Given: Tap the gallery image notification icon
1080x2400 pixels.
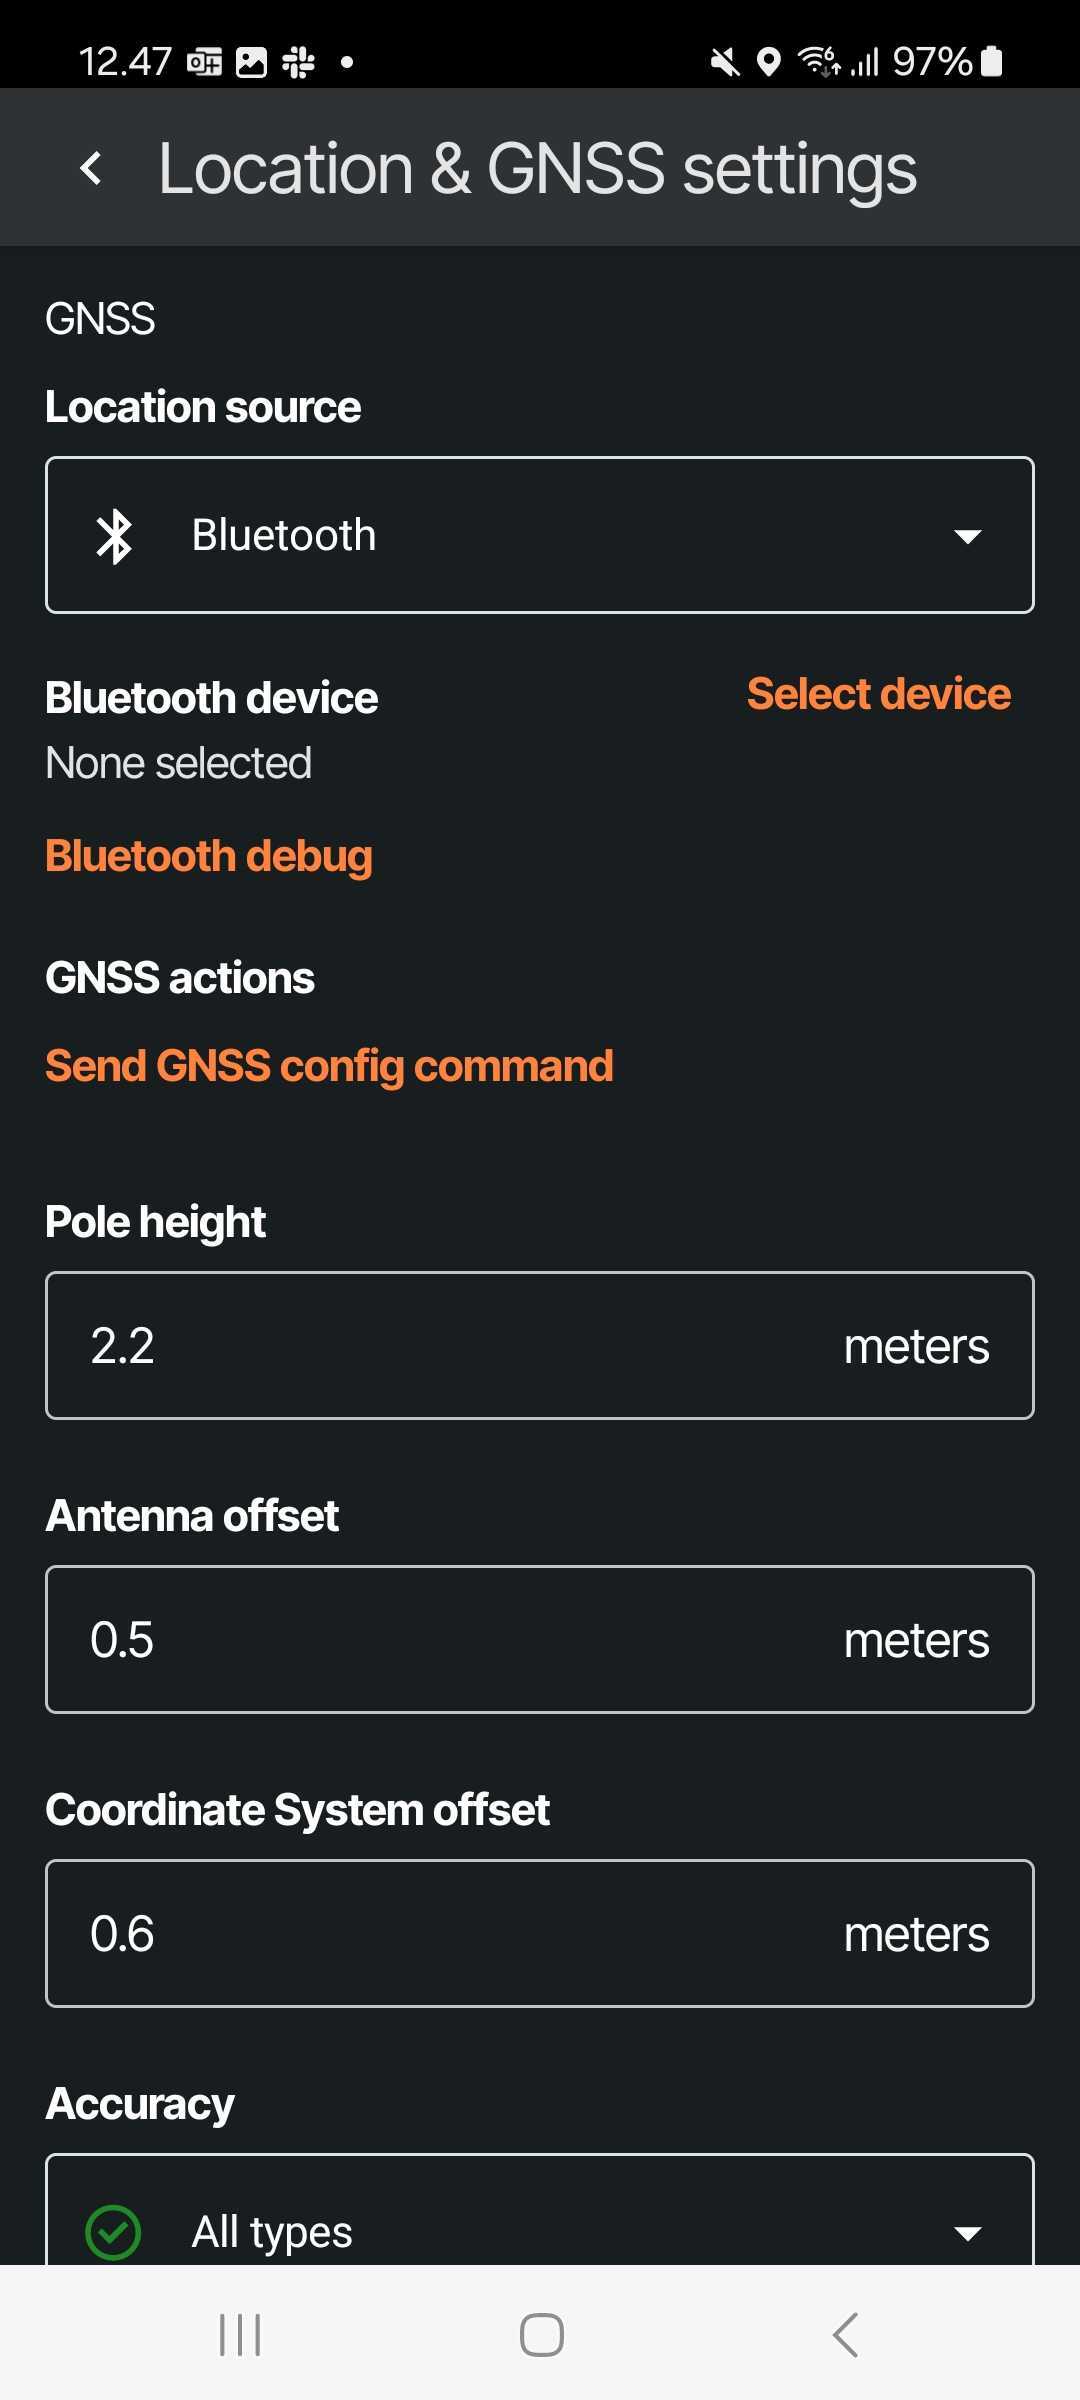Looking at the screenshot, I should [251, 62].
